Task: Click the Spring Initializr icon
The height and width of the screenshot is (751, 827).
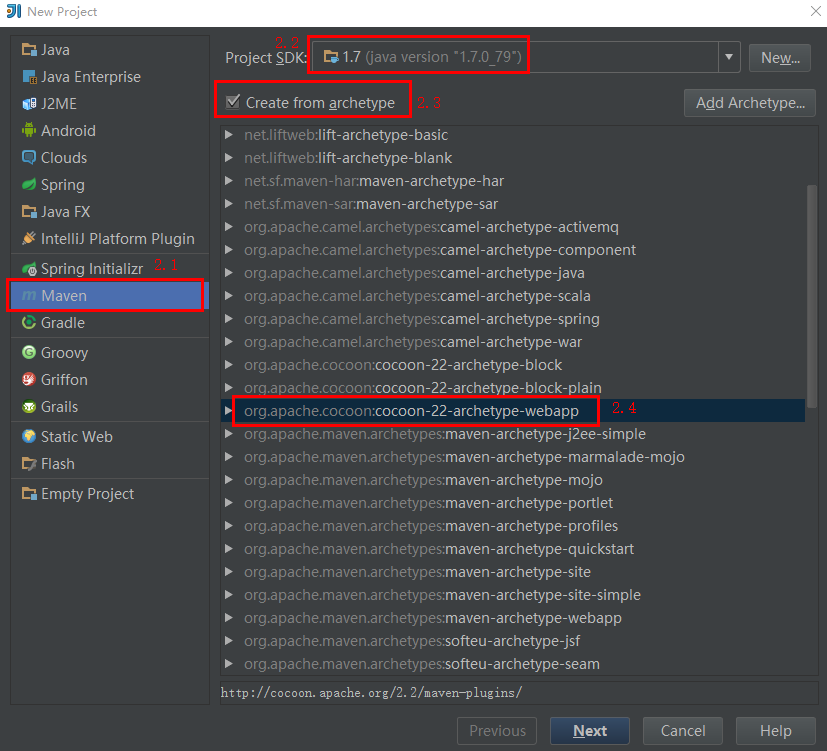Action: point(29,269)
